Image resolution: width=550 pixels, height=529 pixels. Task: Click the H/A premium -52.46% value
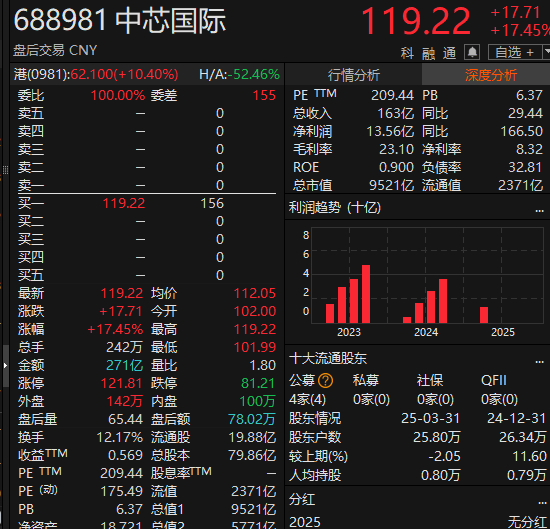(254, 74)
